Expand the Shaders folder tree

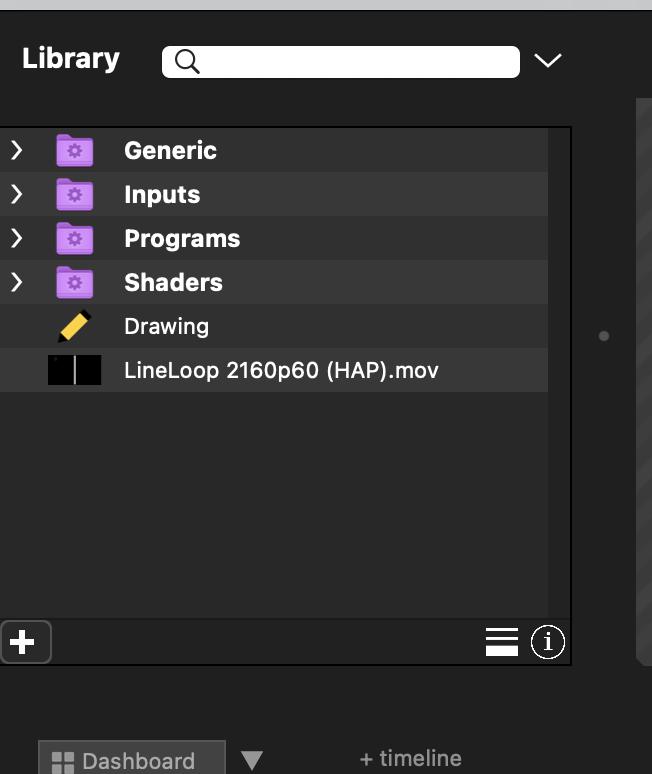[x=17, y=282]
